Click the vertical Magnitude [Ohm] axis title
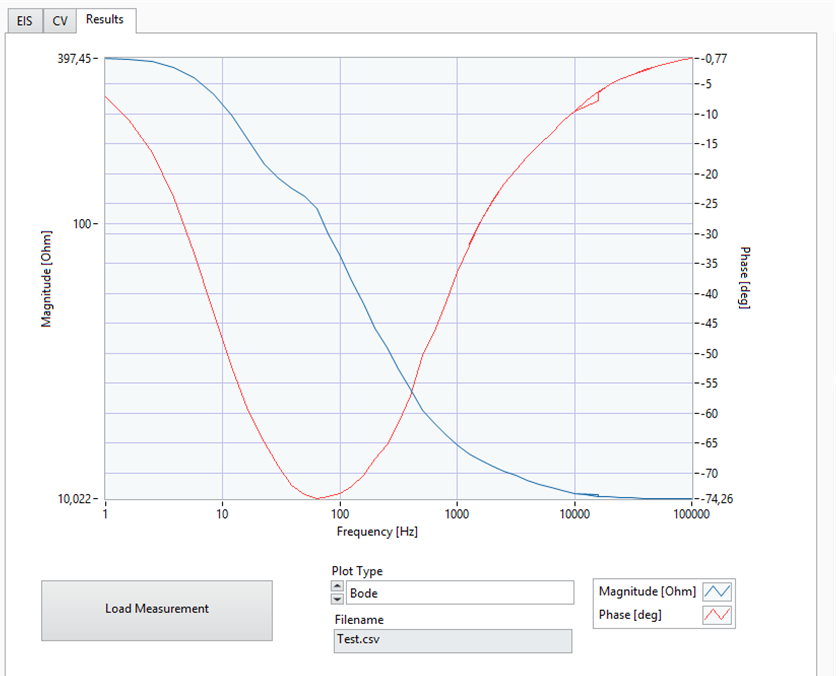The image size is (840, 676). [47, 279]
